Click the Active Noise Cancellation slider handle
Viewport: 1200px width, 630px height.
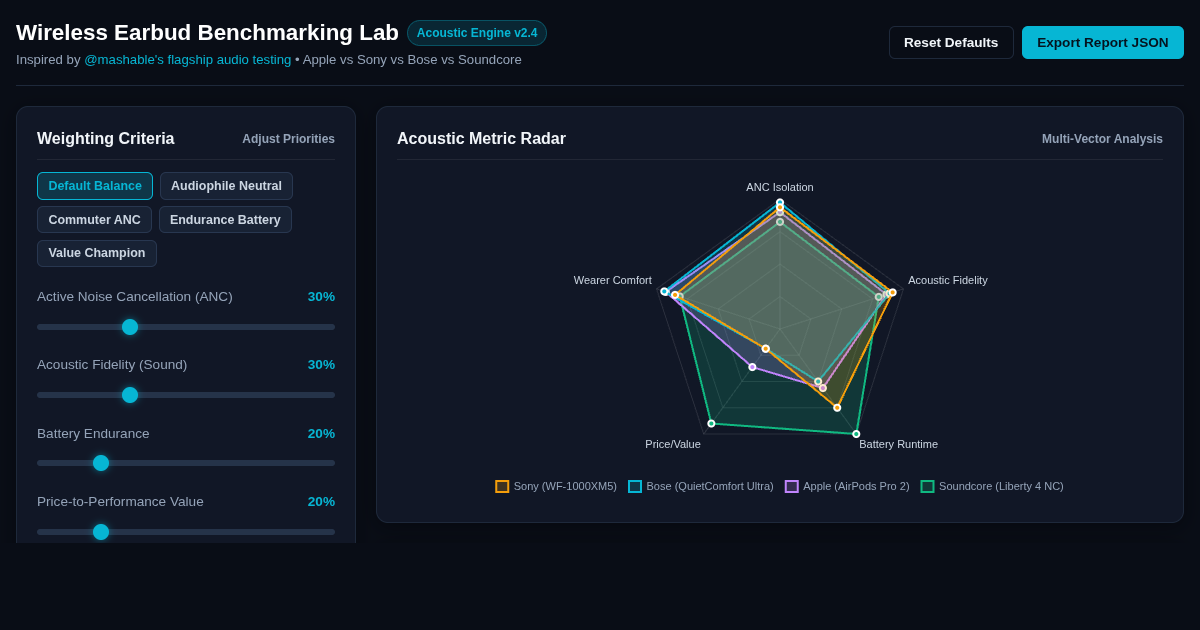click(130, 327)
